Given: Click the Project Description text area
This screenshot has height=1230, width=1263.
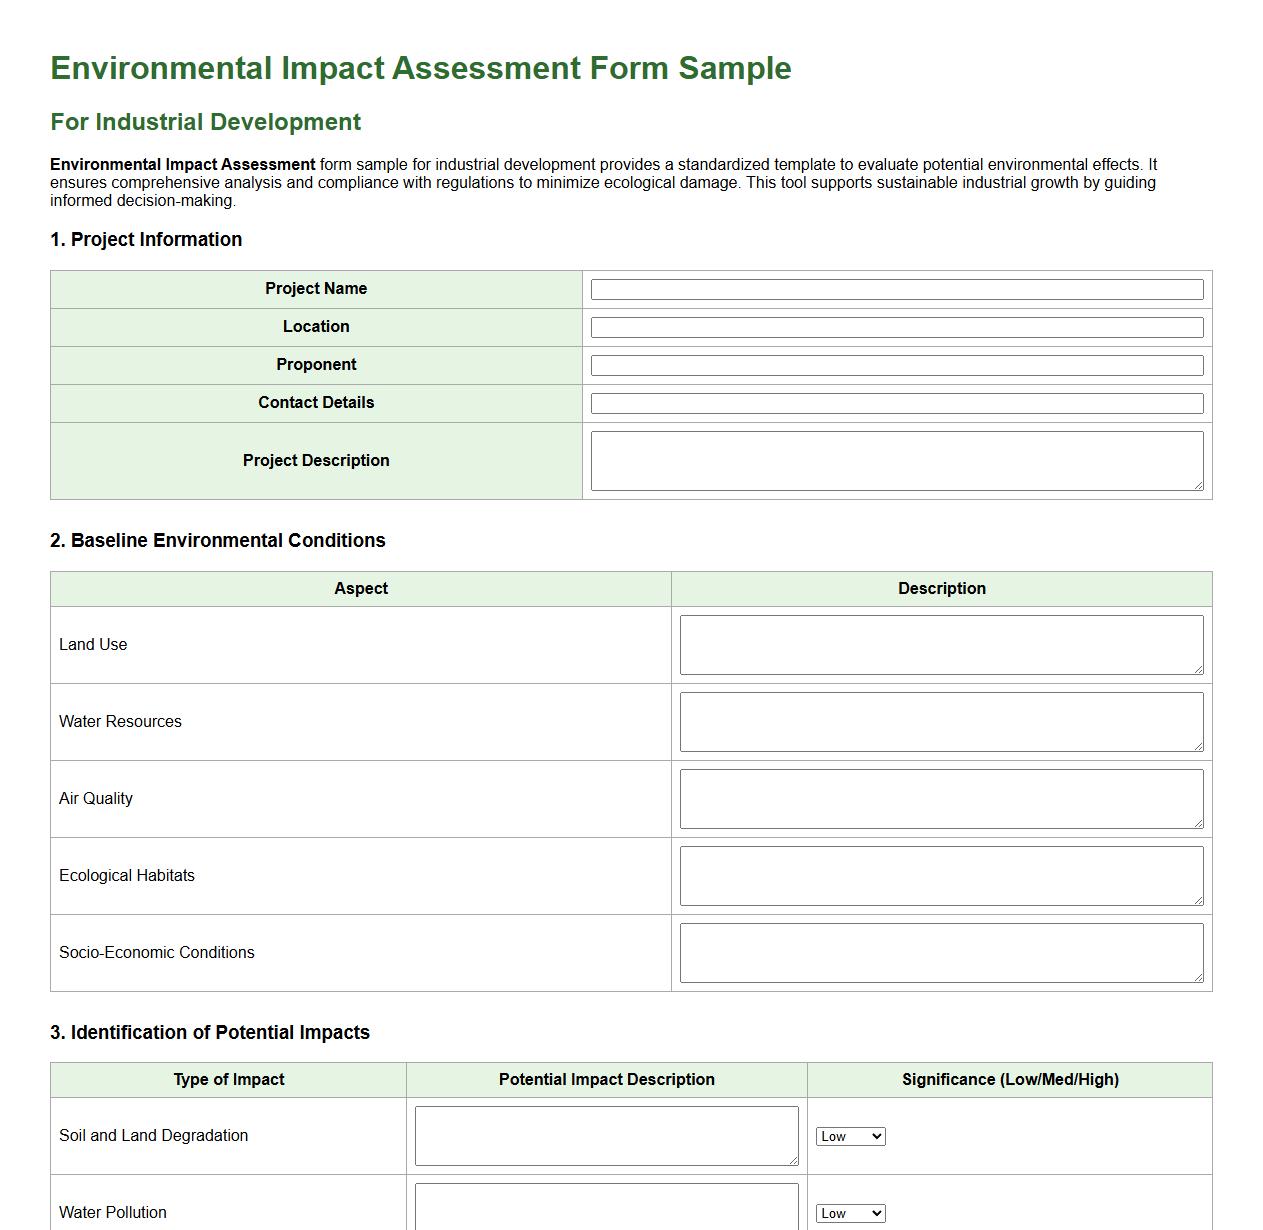Looking at the screenshot, I should (896, 460).
